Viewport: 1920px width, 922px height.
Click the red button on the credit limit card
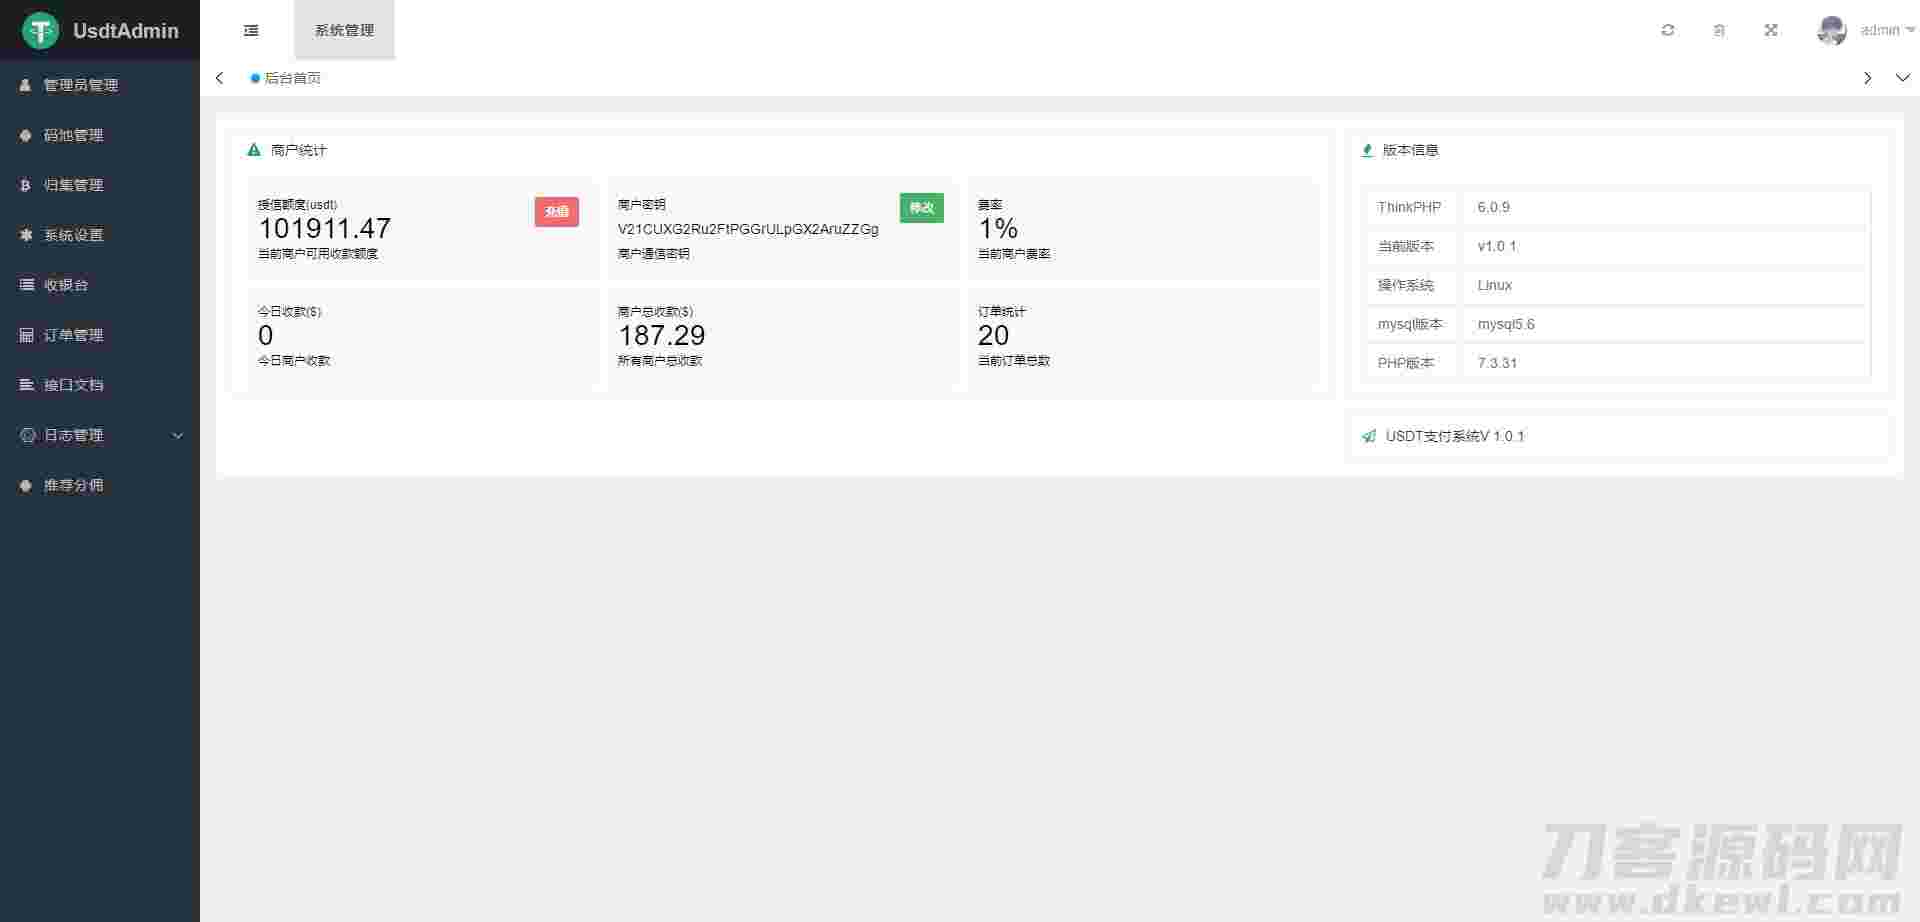557,211
